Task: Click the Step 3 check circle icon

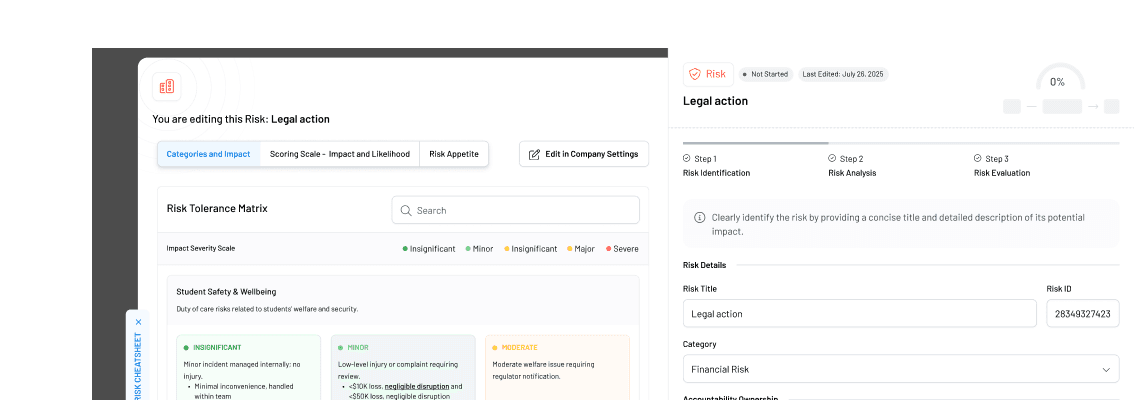Action: click(978, 158)
